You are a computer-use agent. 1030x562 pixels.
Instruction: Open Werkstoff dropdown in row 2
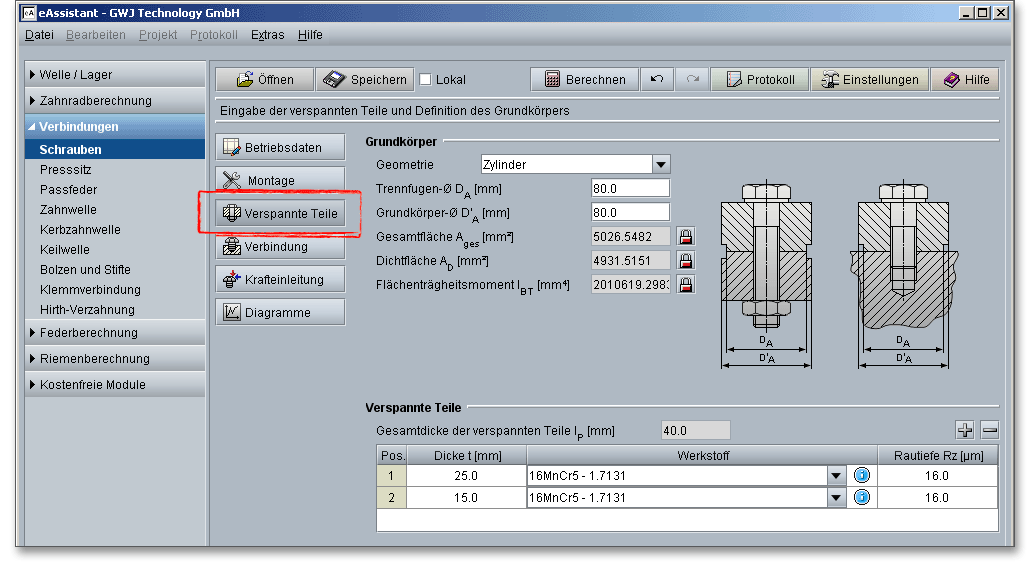click(x=837, y=498)
